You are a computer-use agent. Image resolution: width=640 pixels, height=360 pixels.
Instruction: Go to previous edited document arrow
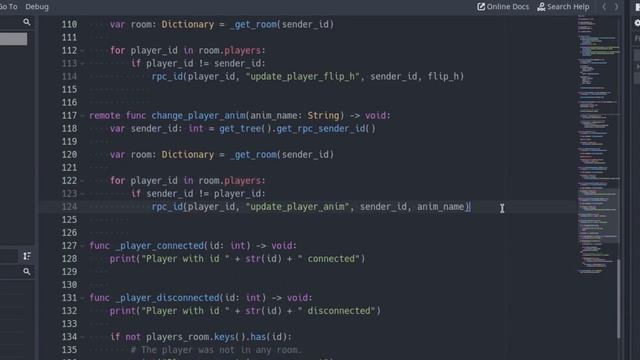604,7
